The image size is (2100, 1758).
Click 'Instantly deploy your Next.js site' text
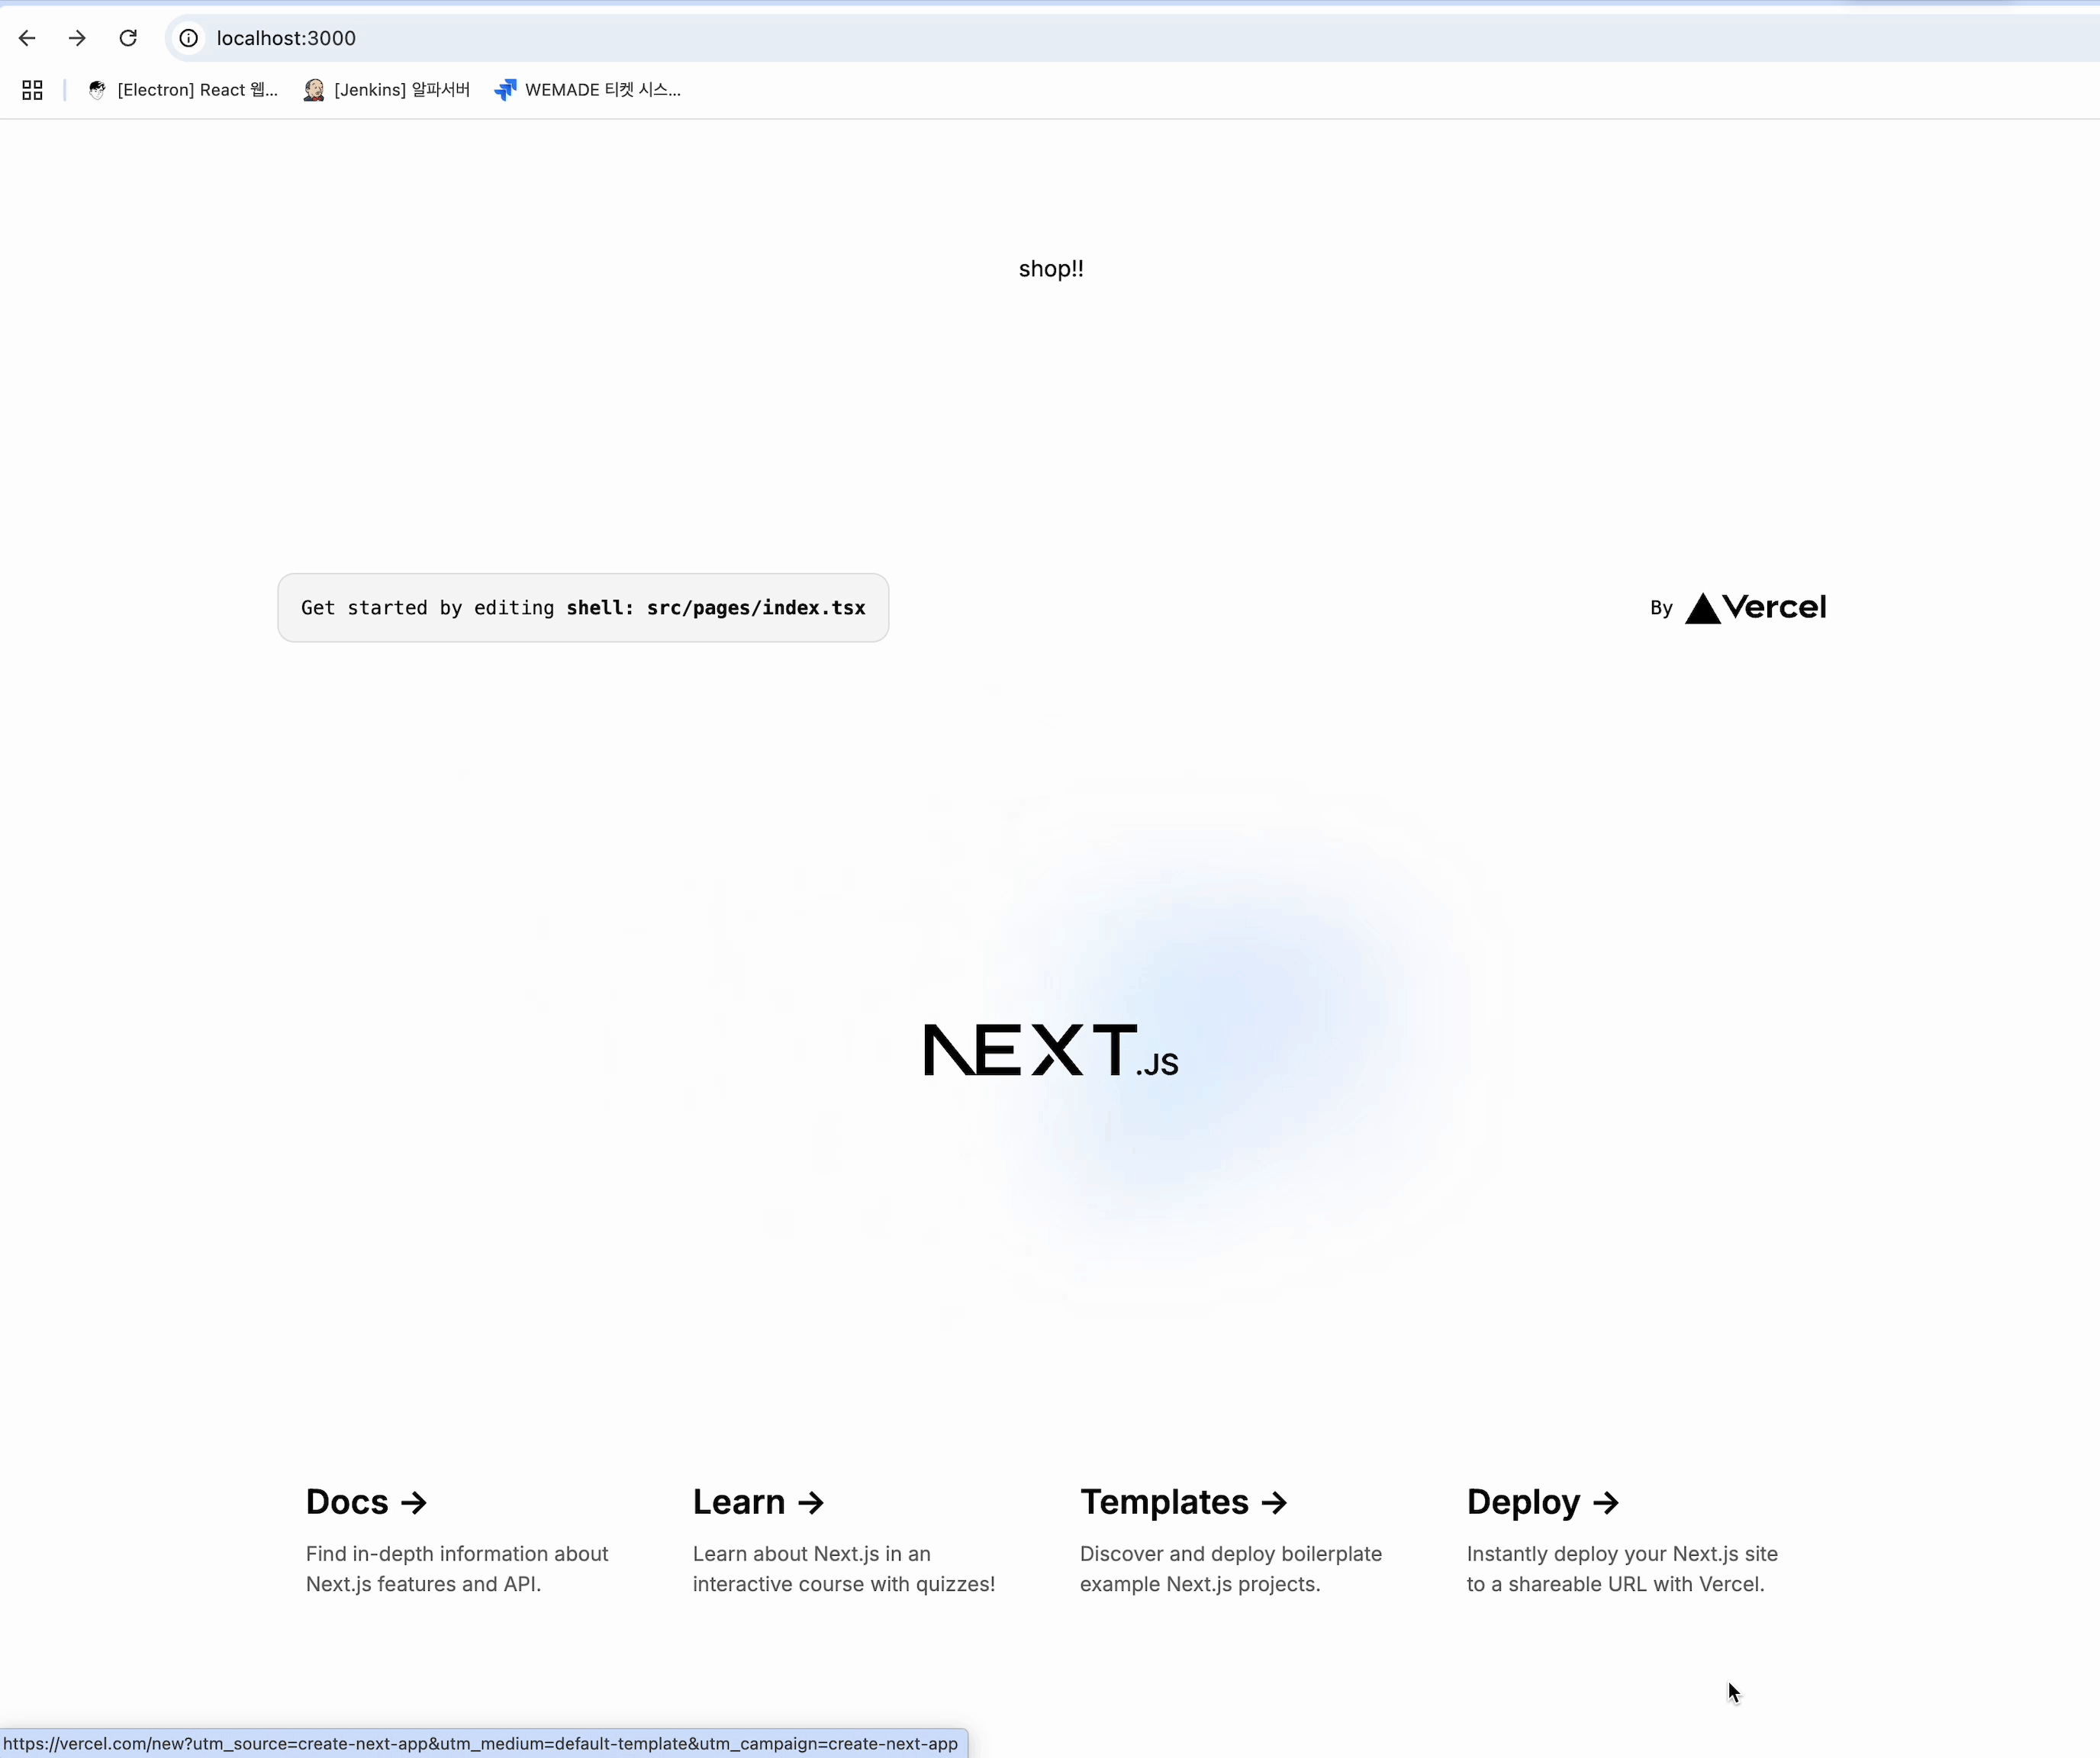tap(1622, 1554)
